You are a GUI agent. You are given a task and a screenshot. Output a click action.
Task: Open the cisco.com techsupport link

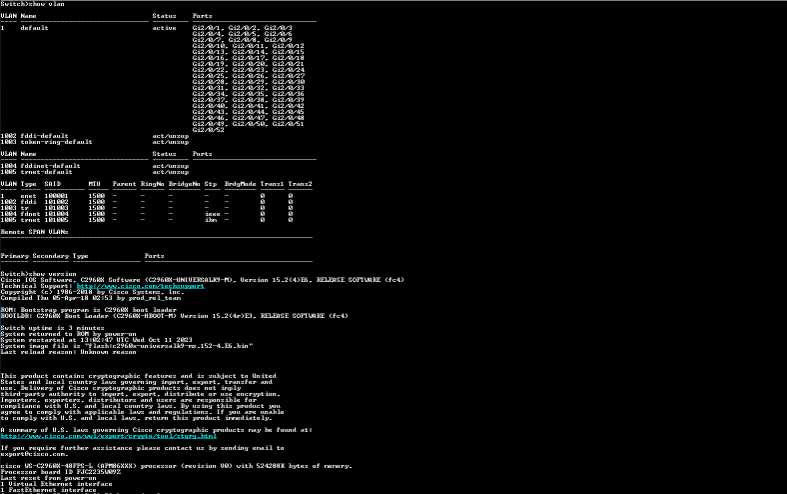(141, 286)
